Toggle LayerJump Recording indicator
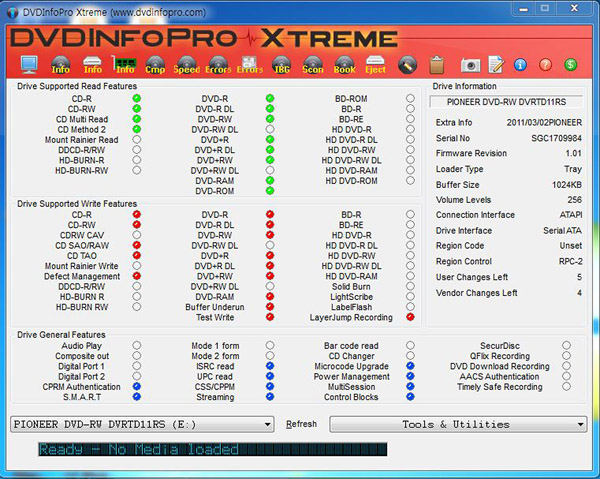600x479 pixels. (x=410, y=317)
